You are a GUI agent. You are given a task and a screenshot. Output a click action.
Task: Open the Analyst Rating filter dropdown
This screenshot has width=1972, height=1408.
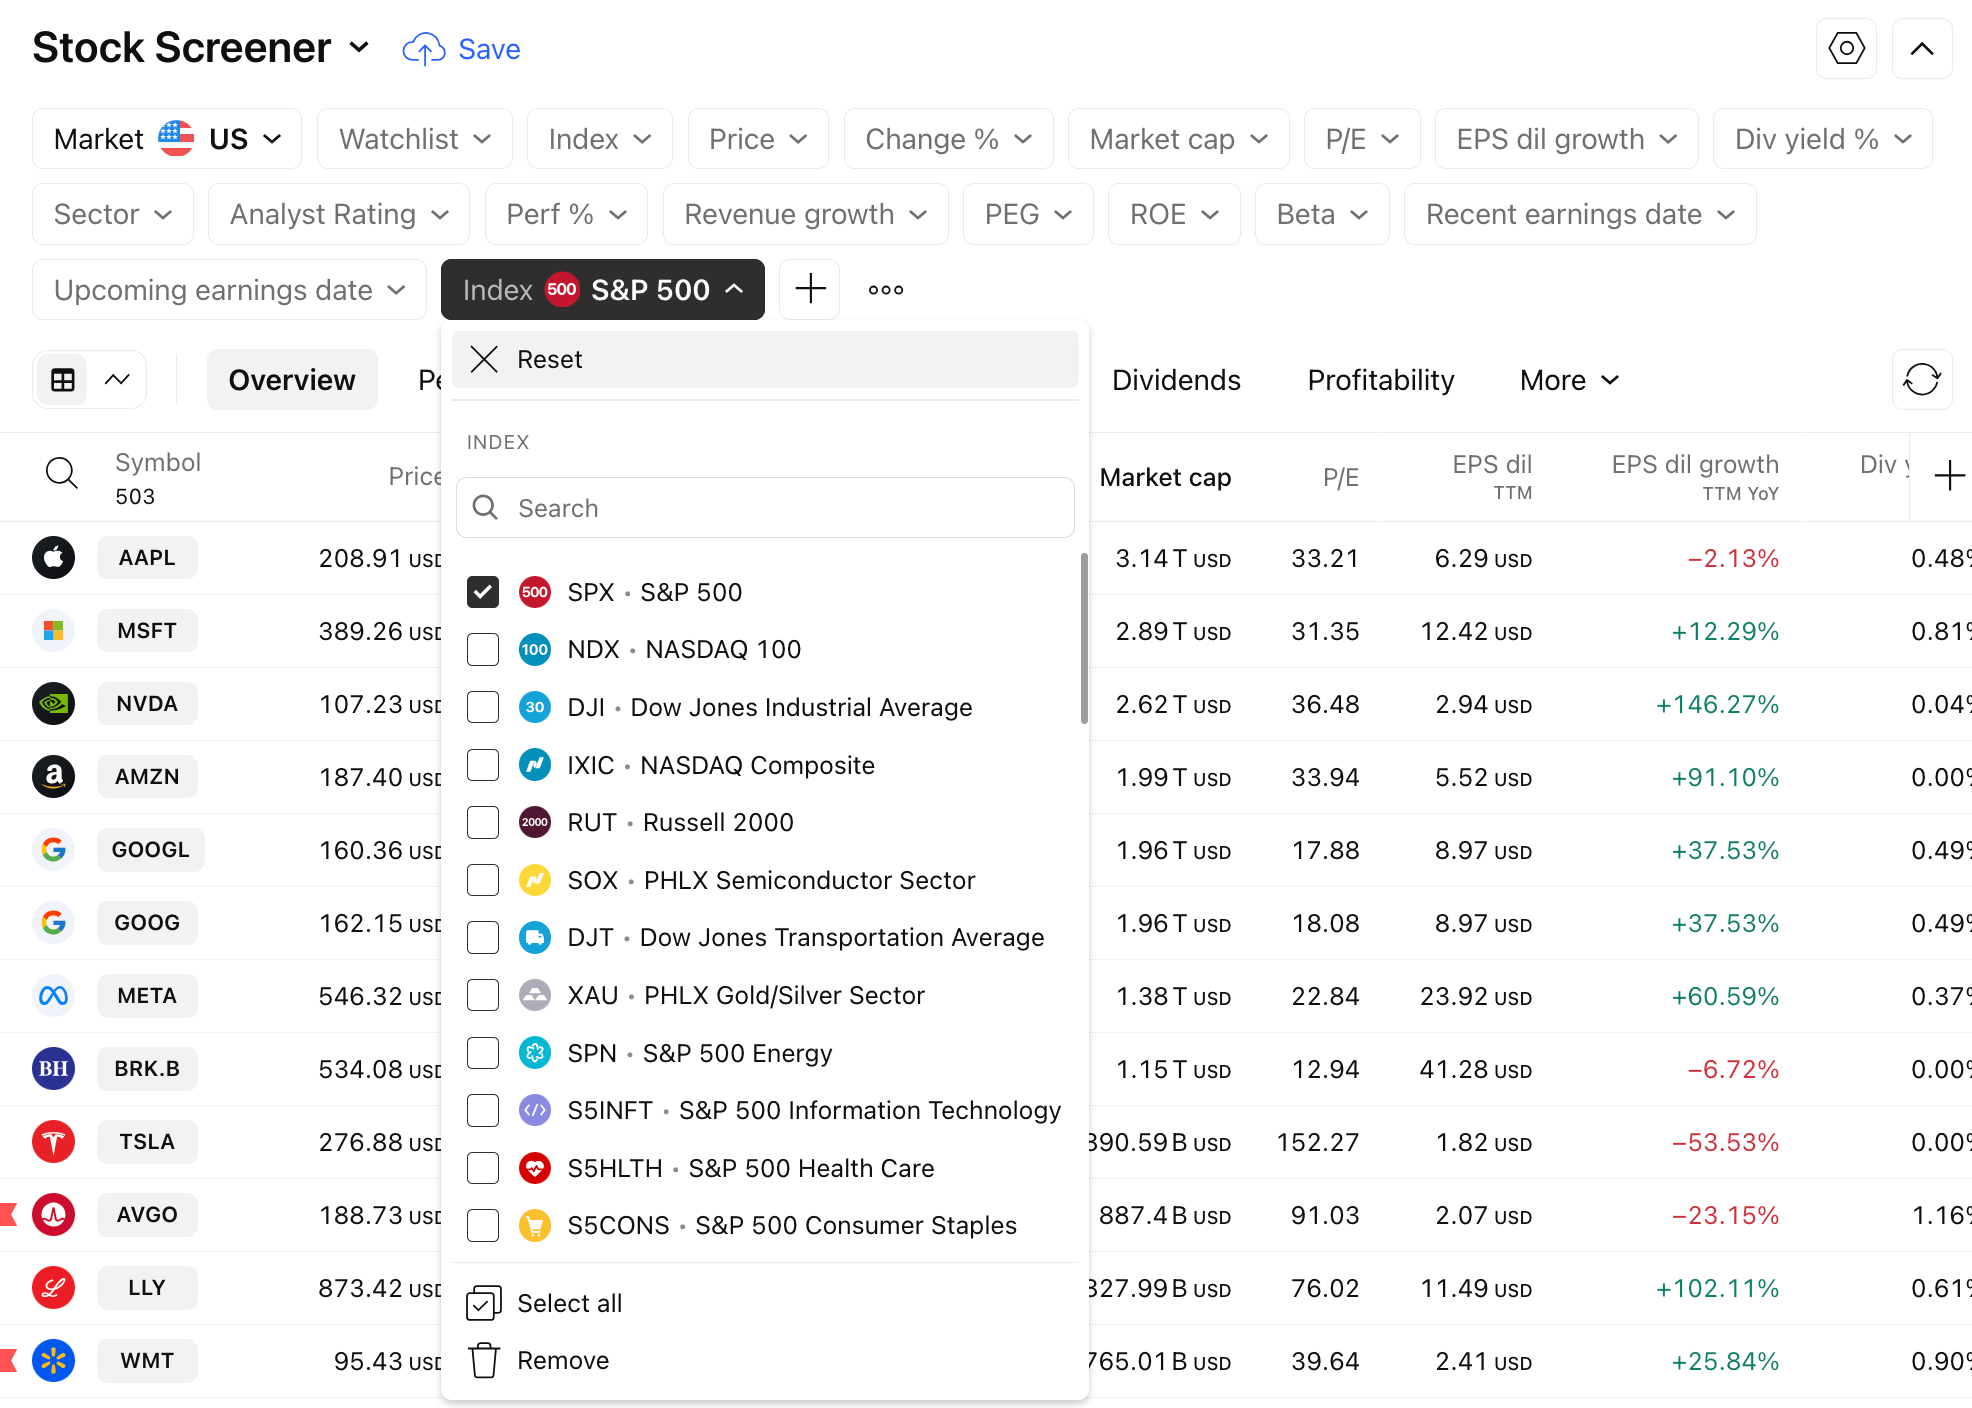point(338,214)
